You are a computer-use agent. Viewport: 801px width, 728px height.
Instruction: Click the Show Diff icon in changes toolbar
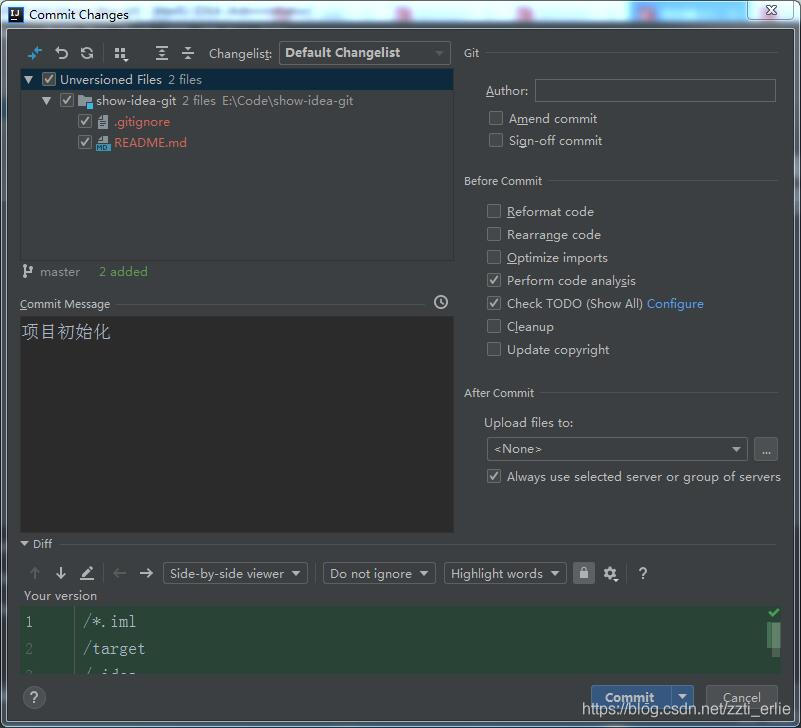(x=35, y=53)
